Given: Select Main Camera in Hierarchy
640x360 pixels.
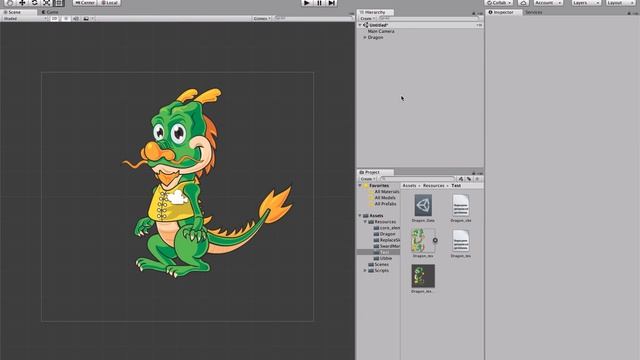Looking at the screenshot, I should pyautogui.click(x=381, y=31).
